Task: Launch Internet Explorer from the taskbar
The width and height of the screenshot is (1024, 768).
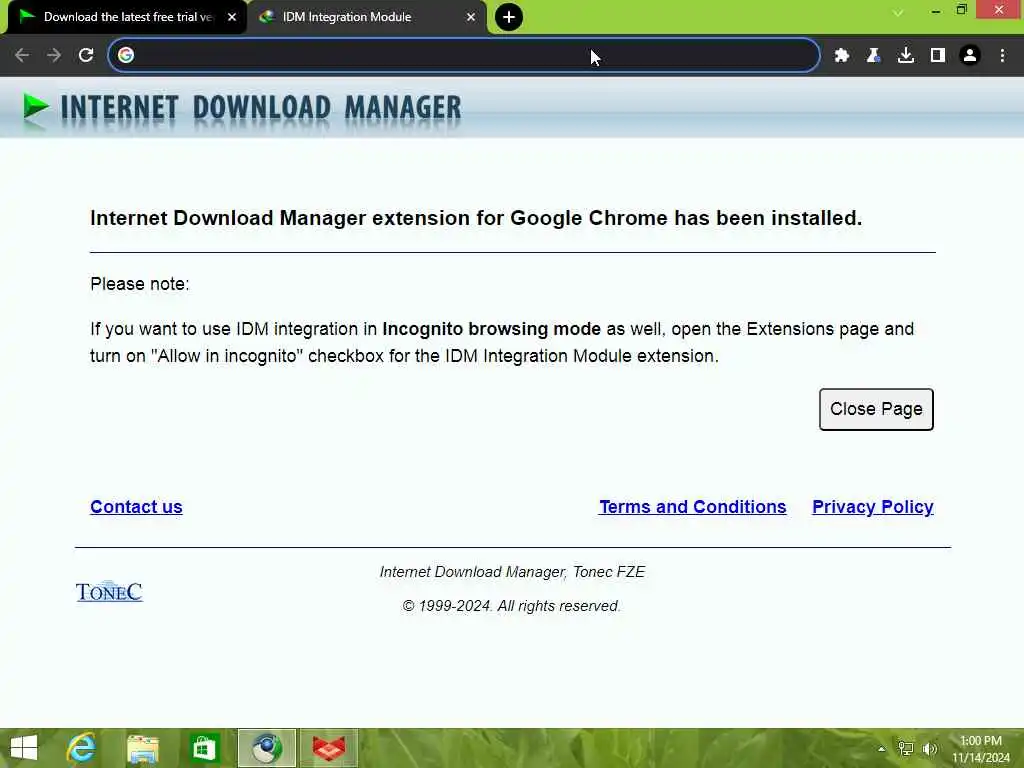Action: tap(82, 748)
